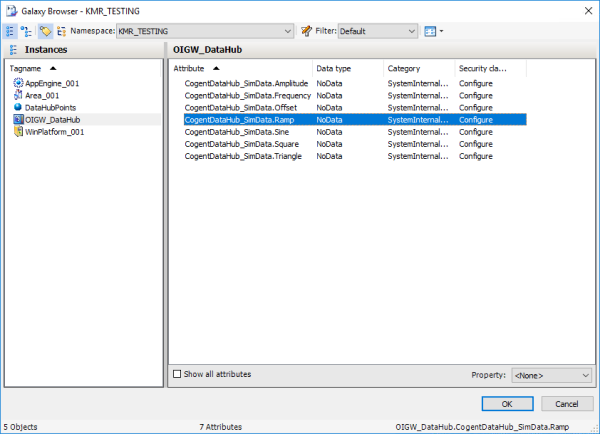
Task: Select AppEngine_001 in the instances list
Action: tap(52, 83)
